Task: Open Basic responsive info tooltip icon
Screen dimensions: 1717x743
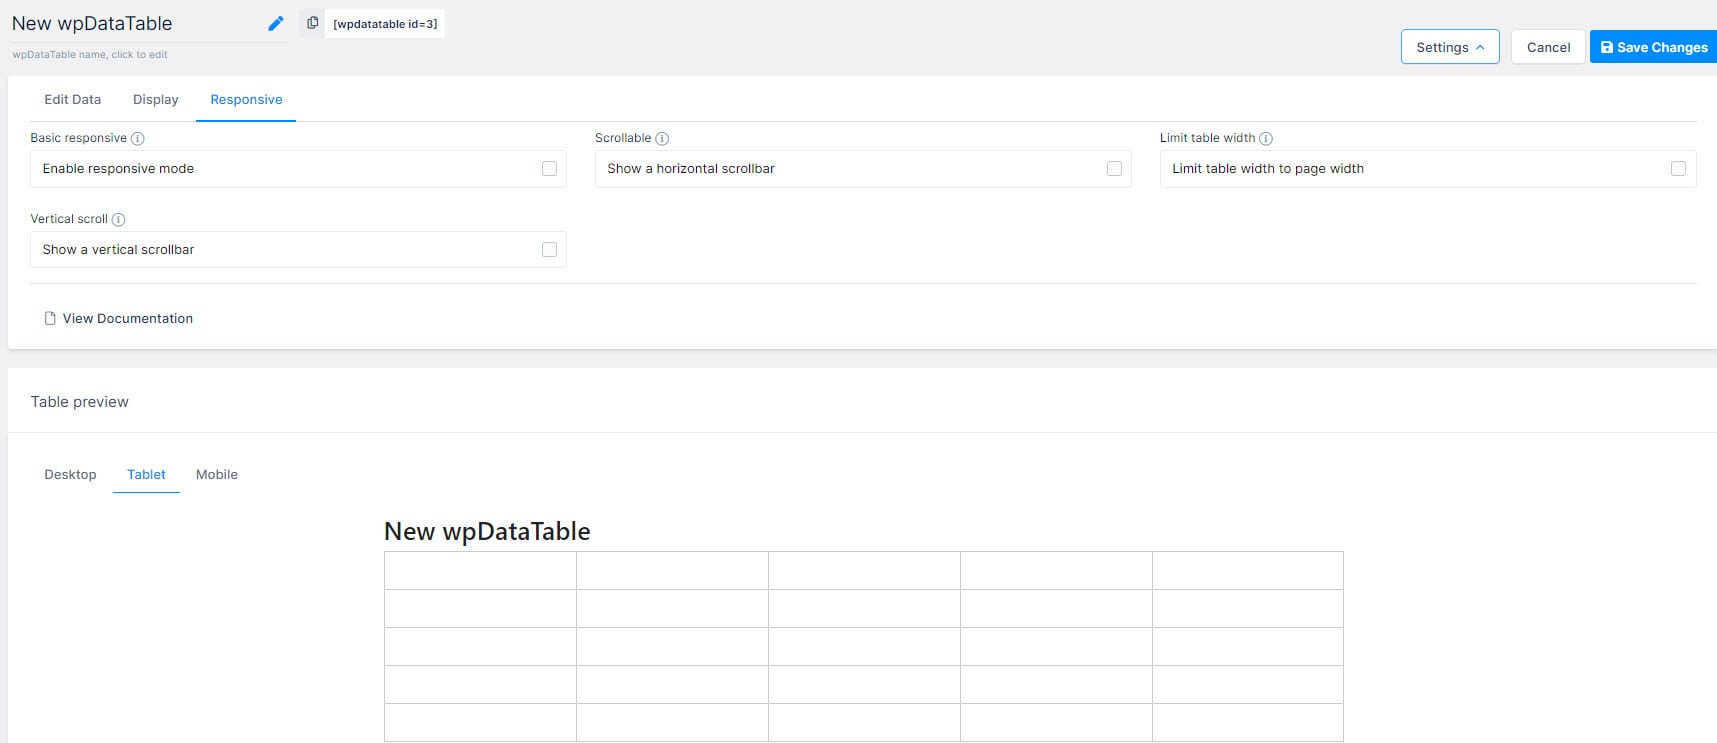Action: (x=138, y=138)
